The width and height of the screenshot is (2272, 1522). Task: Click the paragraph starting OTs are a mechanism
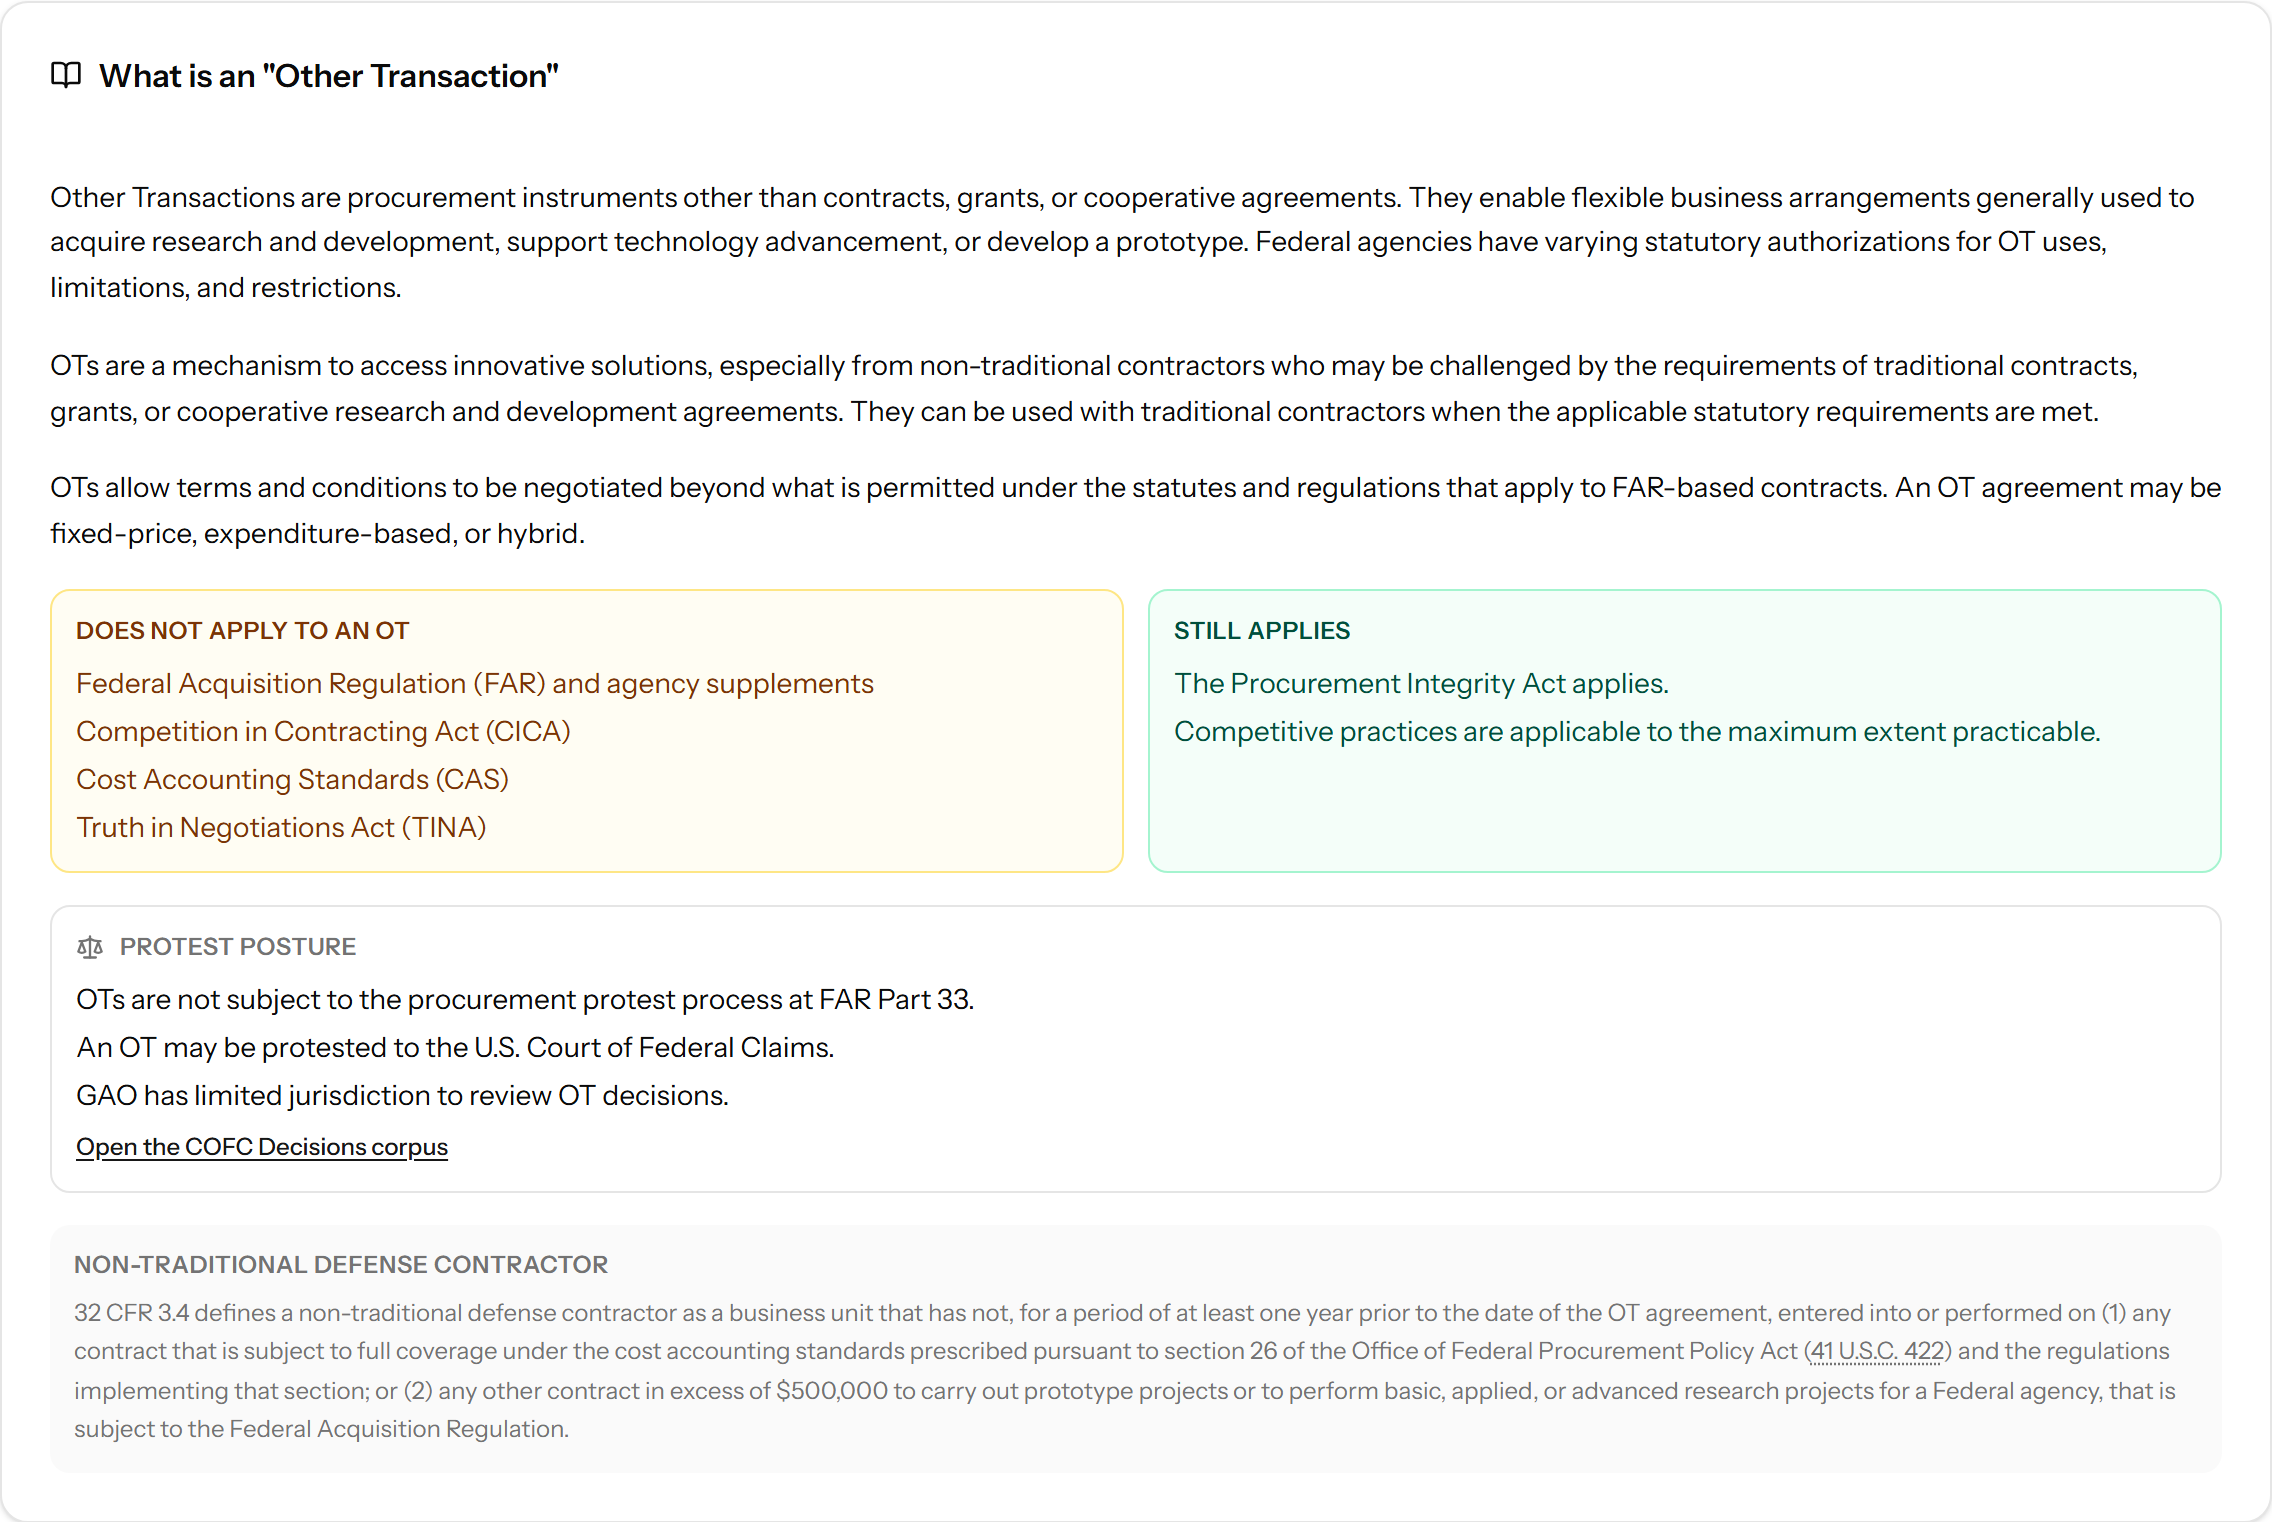1094,389
